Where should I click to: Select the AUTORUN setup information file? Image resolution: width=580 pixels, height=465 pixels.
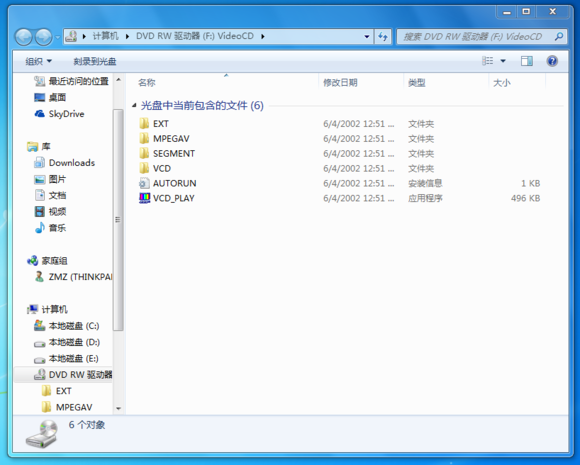coord(175,183)
